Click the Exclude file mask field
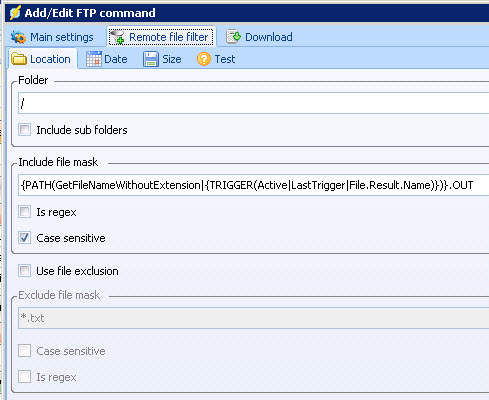 pos(254,318)
